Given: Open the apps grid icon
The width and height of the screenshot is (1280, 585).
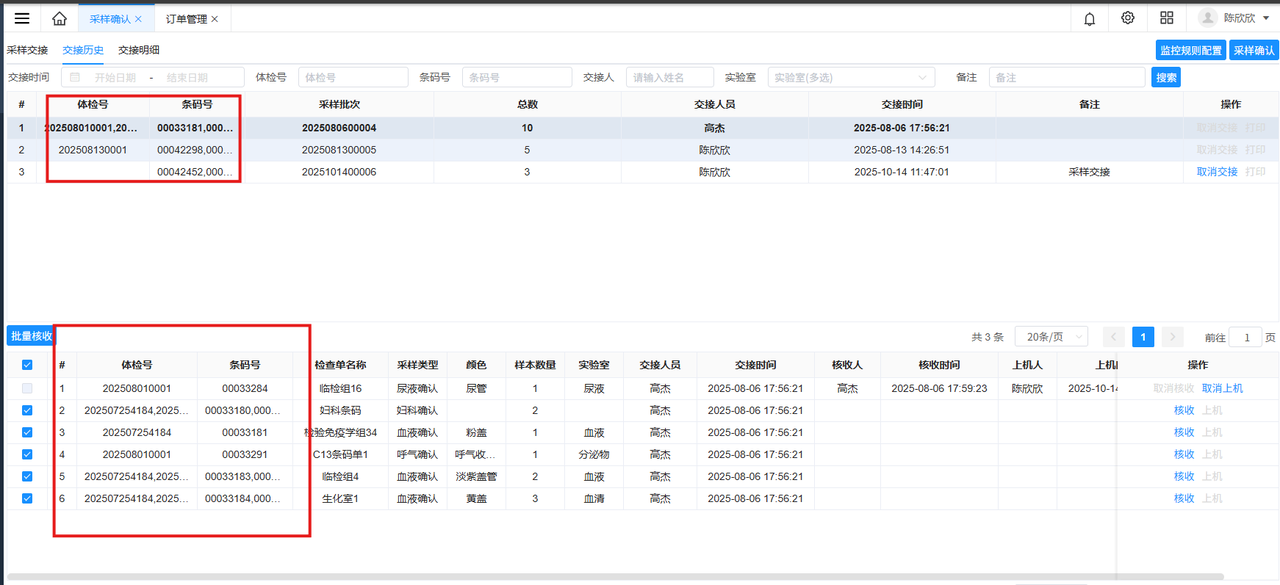Looking at the screenshot, I should point(1167,18).
